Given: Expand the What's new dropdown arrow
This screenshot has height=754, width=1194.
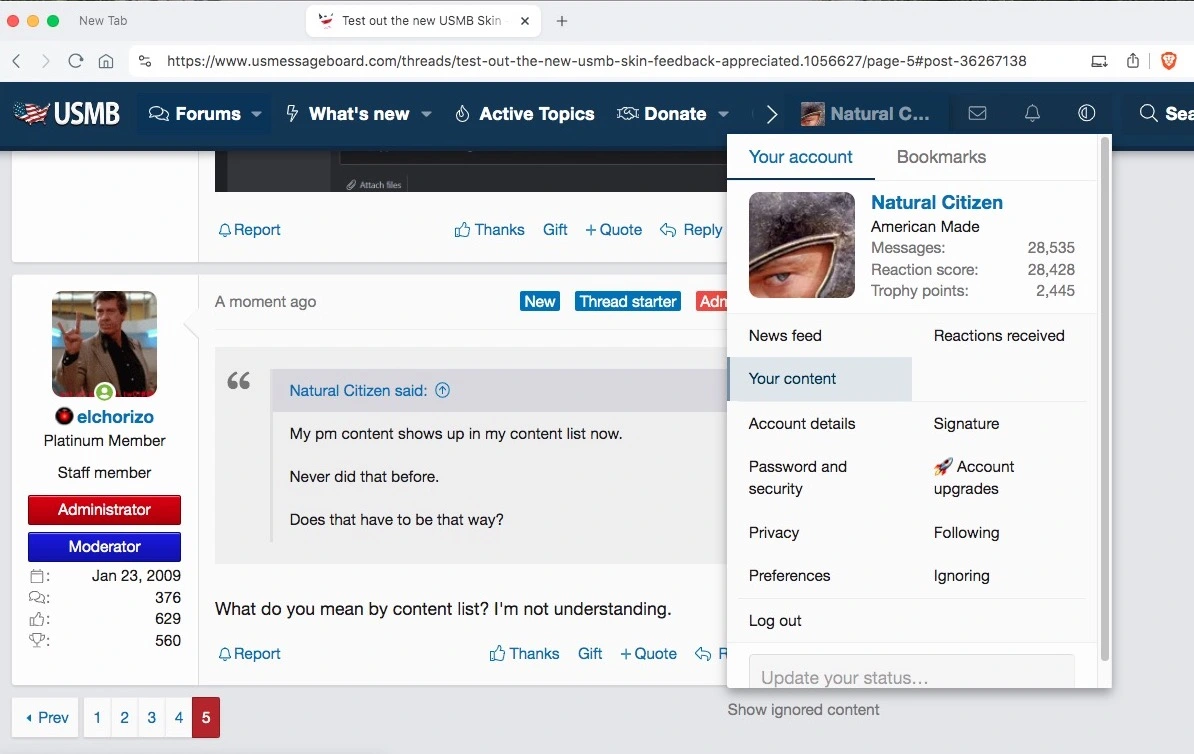Looking at the screenshot, I should [427, 114].
